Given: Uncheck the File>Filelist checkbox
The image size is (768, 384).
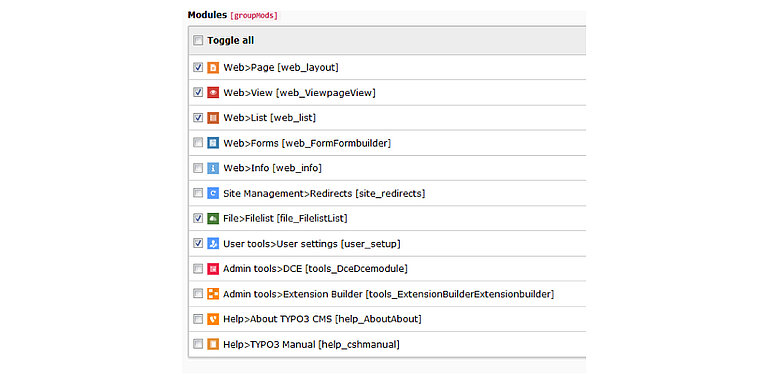Looking at the screenshot, I should (x=198, y=218).
